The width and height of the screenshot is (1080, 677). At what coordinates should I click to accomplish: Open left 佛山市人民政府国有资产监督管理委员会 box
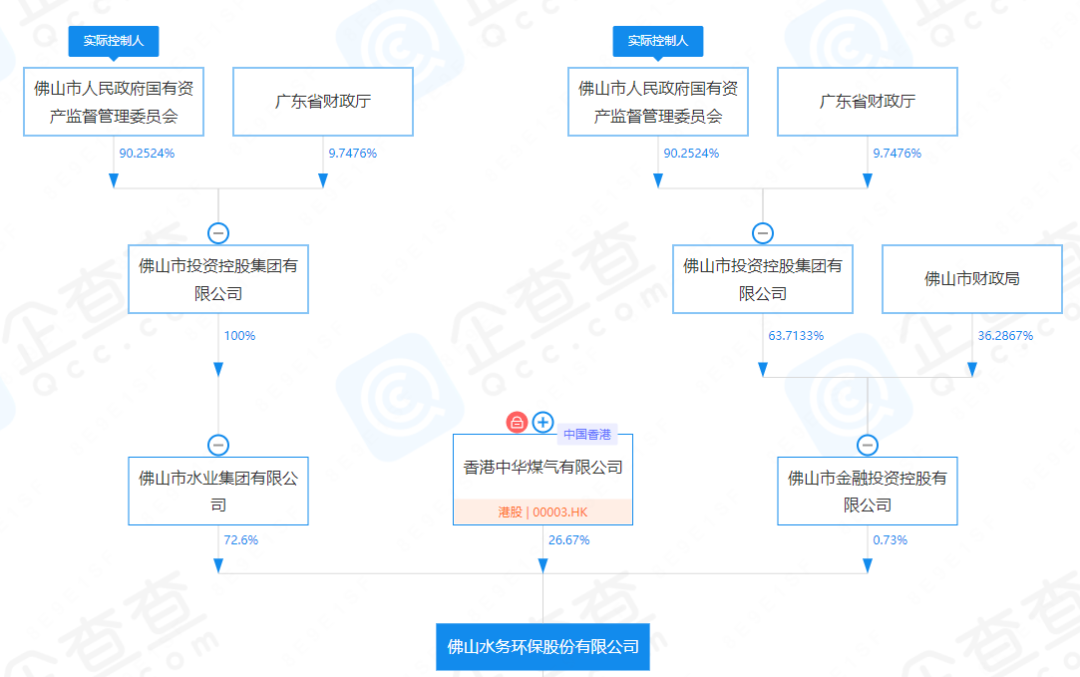pos(114,102)
